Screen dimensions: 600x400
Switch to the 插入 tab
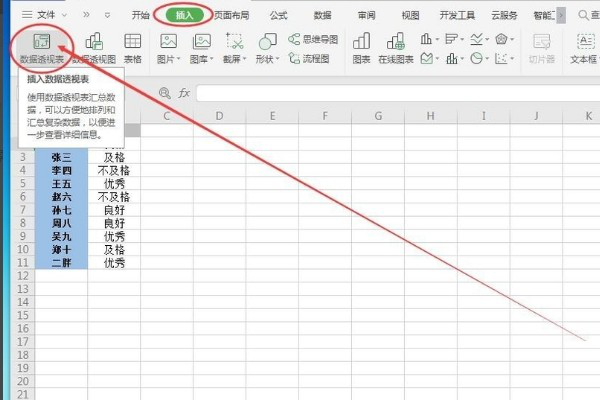point(184,15)
